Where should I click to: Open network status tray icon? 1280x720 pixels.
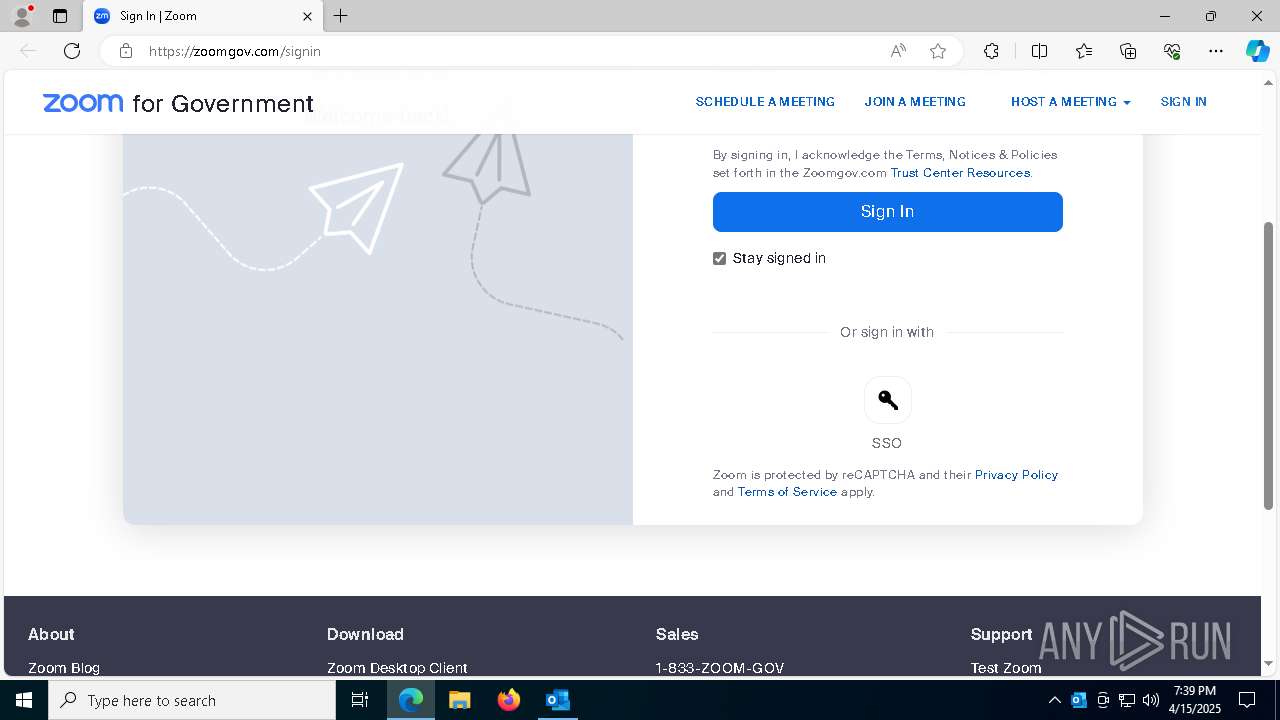[x=1127, y=700]
